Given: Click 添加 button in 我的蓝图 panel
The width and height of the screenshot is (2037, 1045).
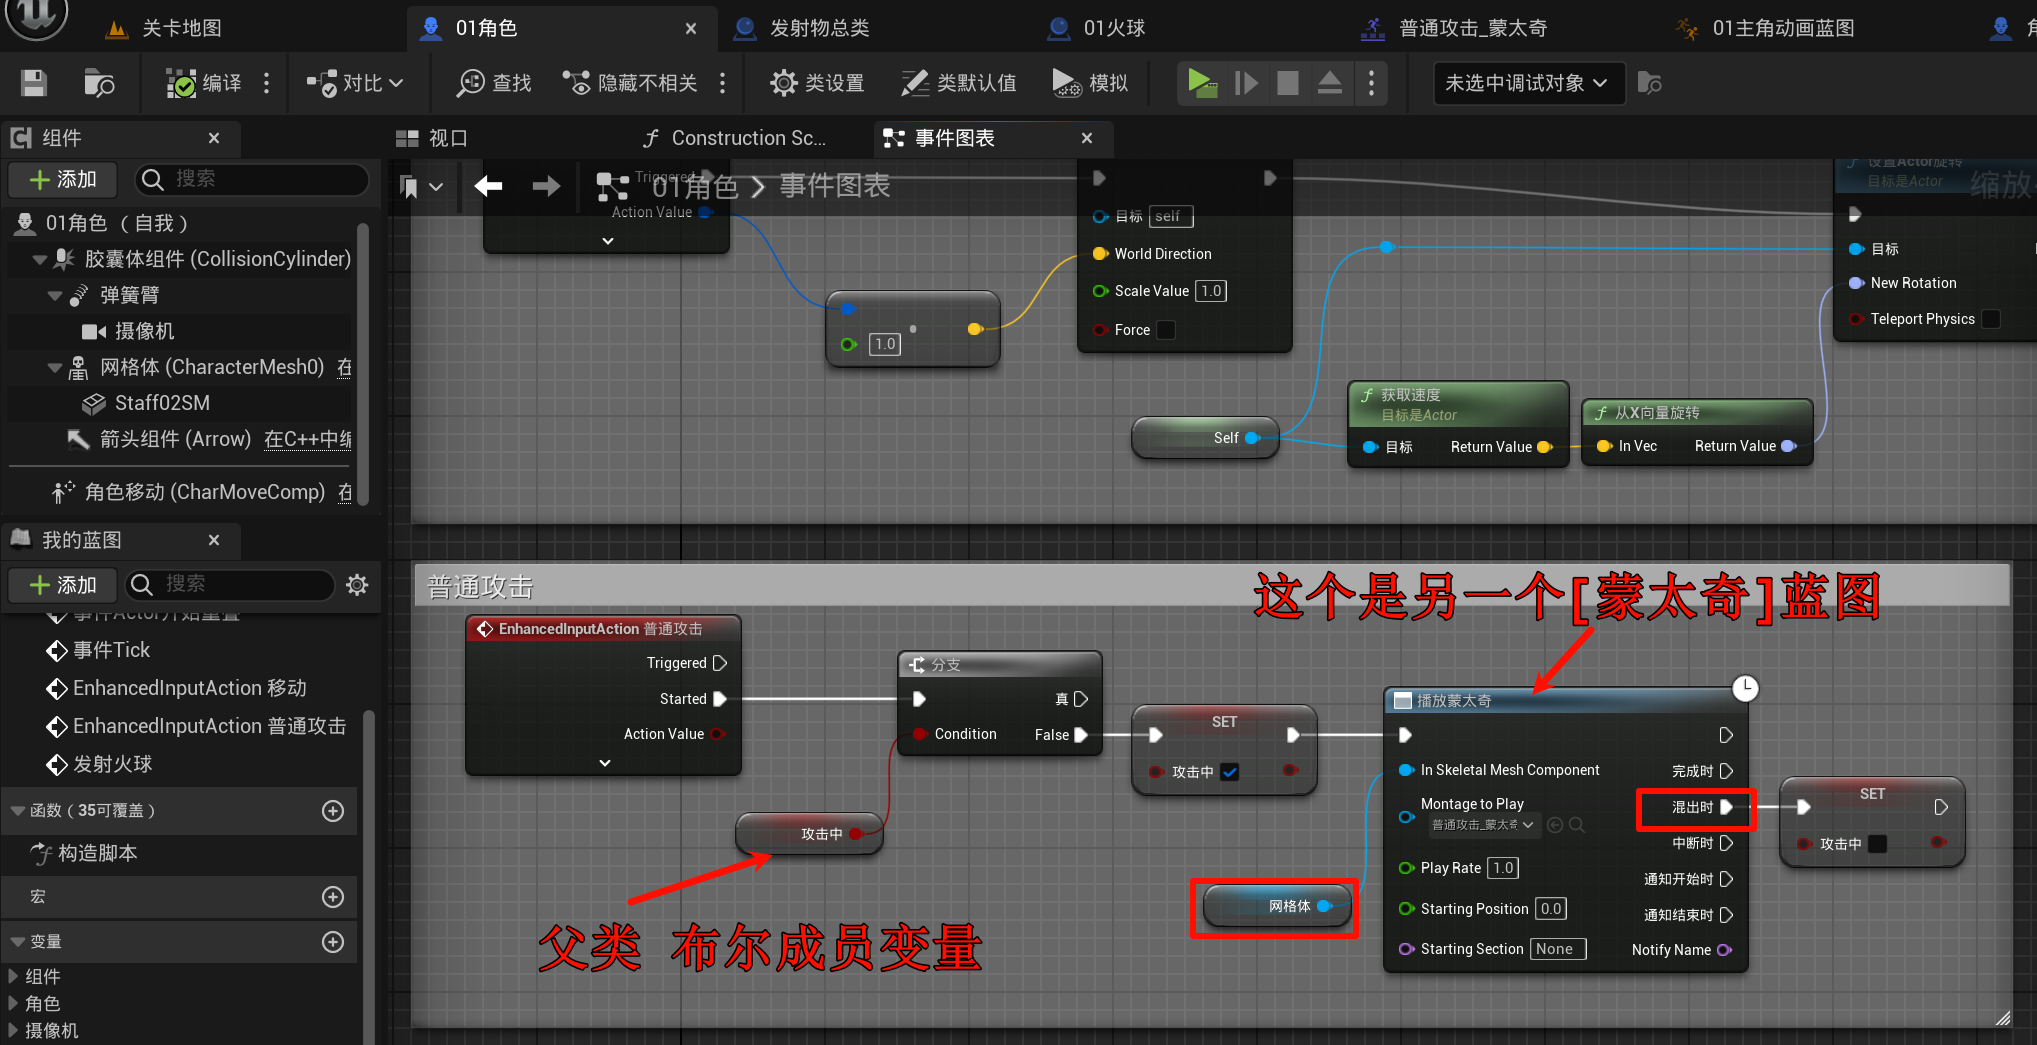Looking at the screenshot, I should [63, 585].
